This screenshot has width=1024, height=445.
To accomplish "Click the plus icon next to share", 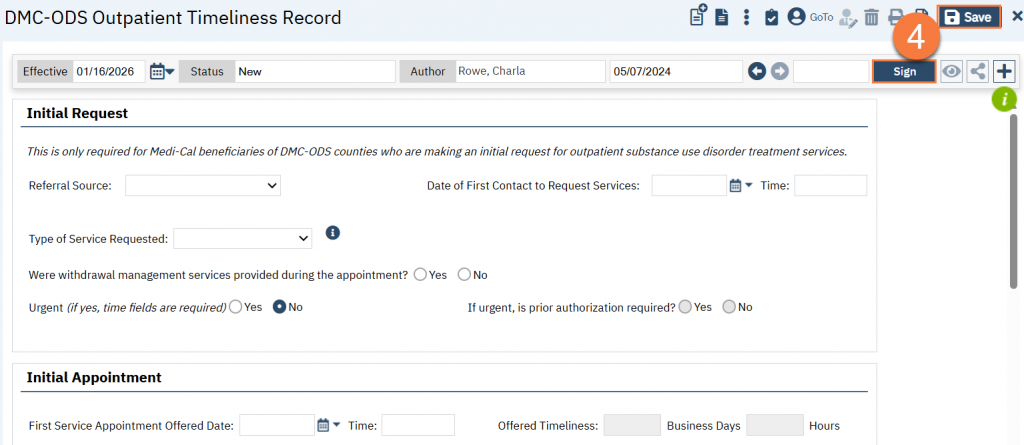I will 1004,71.
